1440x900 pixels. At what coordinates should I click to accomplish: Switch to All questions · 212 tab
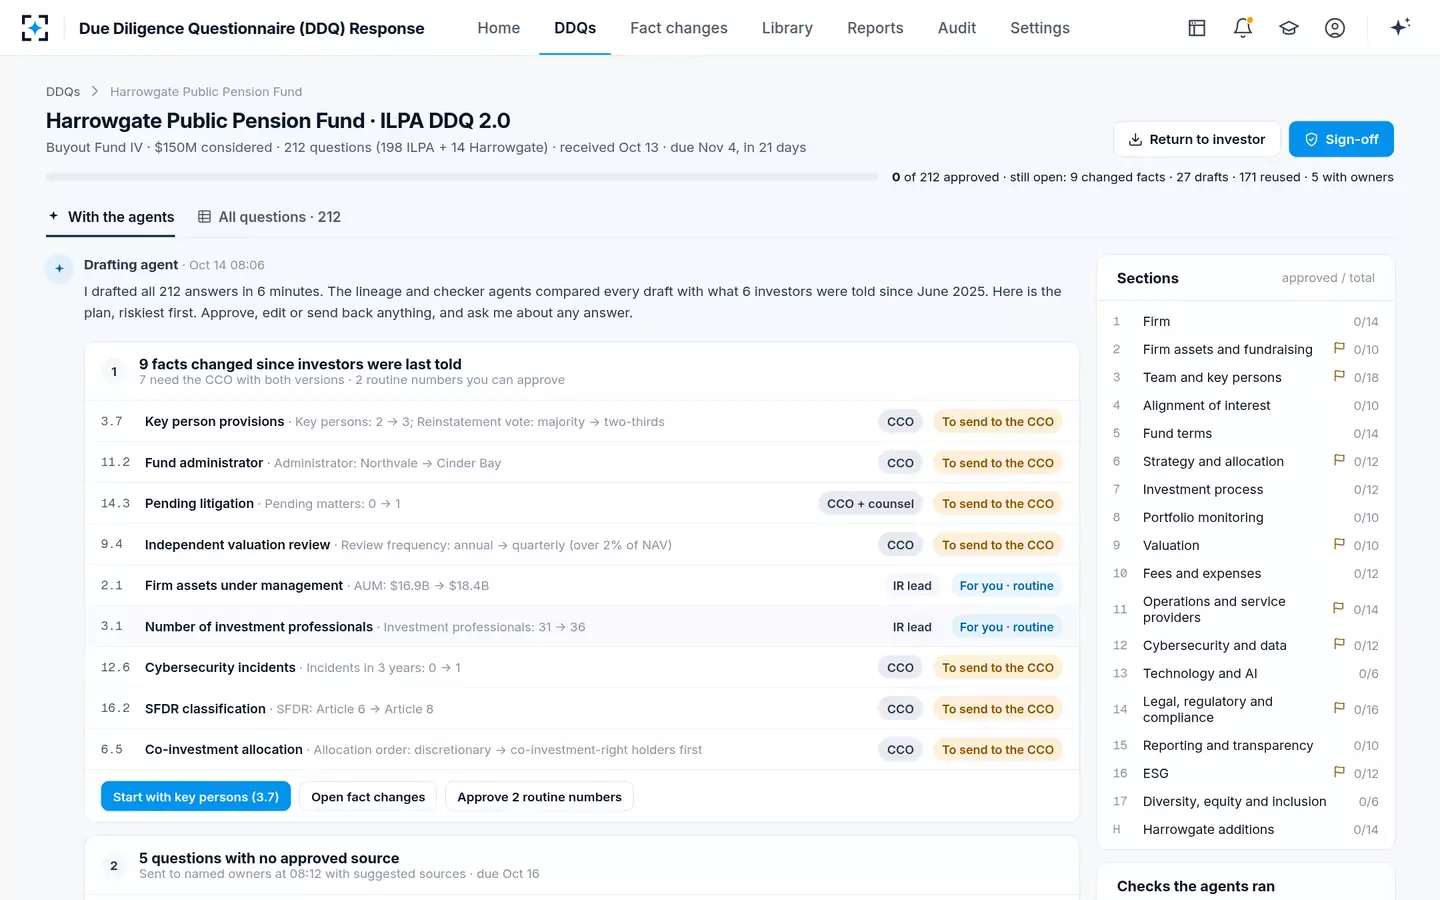click(269, 217)
